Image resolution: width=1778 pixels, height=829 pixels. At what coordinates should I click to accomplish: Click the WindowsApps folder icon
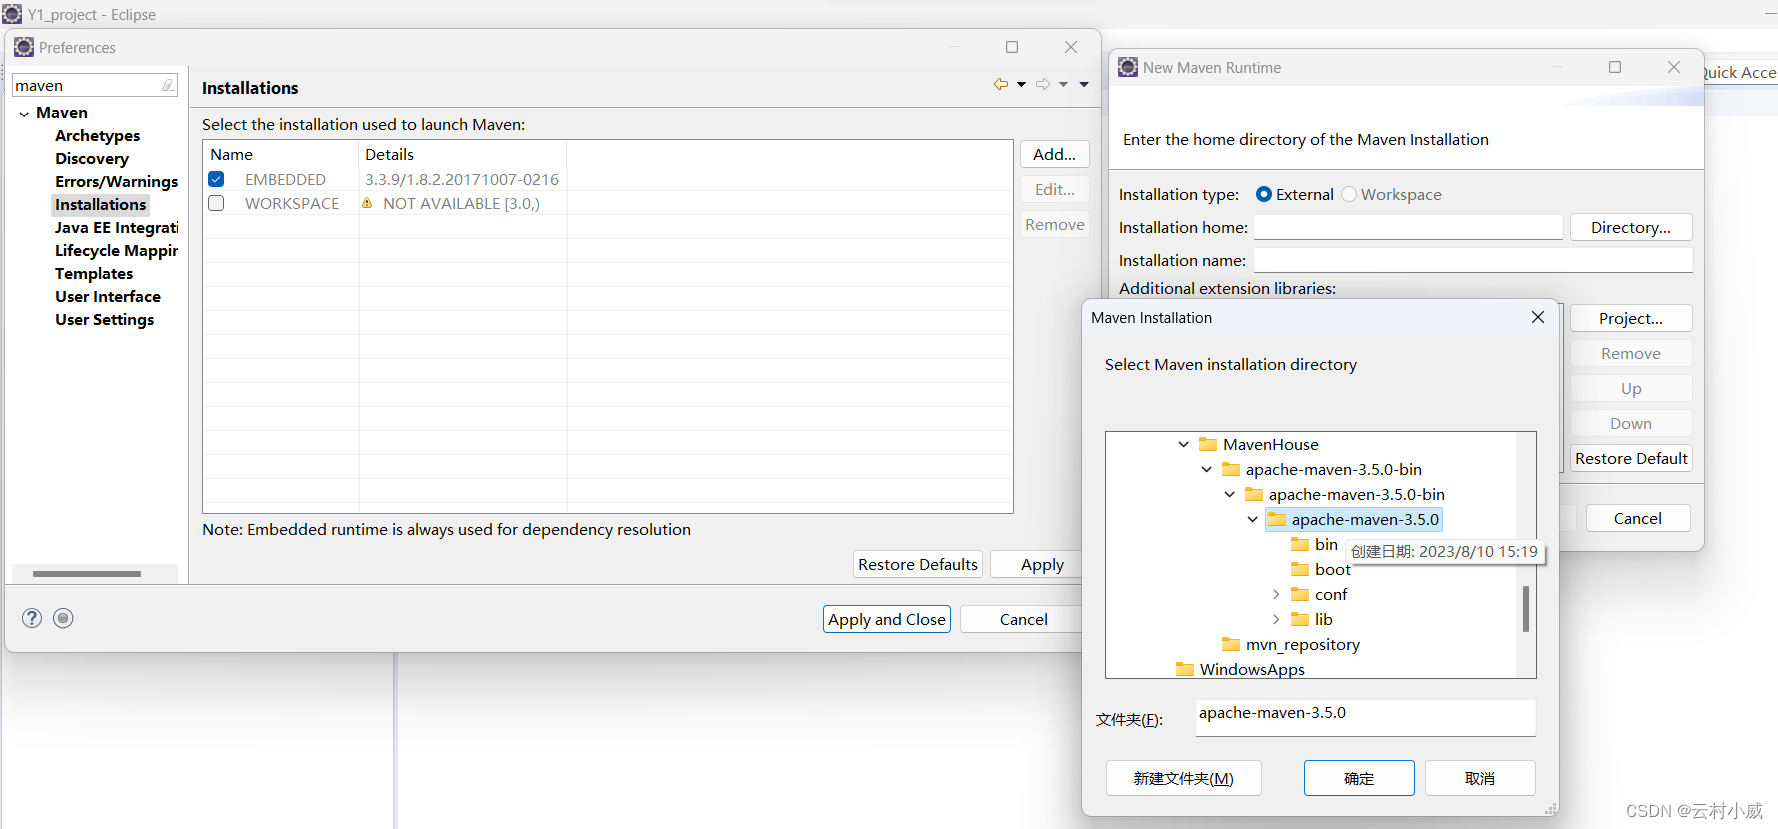pos(1185,669)
